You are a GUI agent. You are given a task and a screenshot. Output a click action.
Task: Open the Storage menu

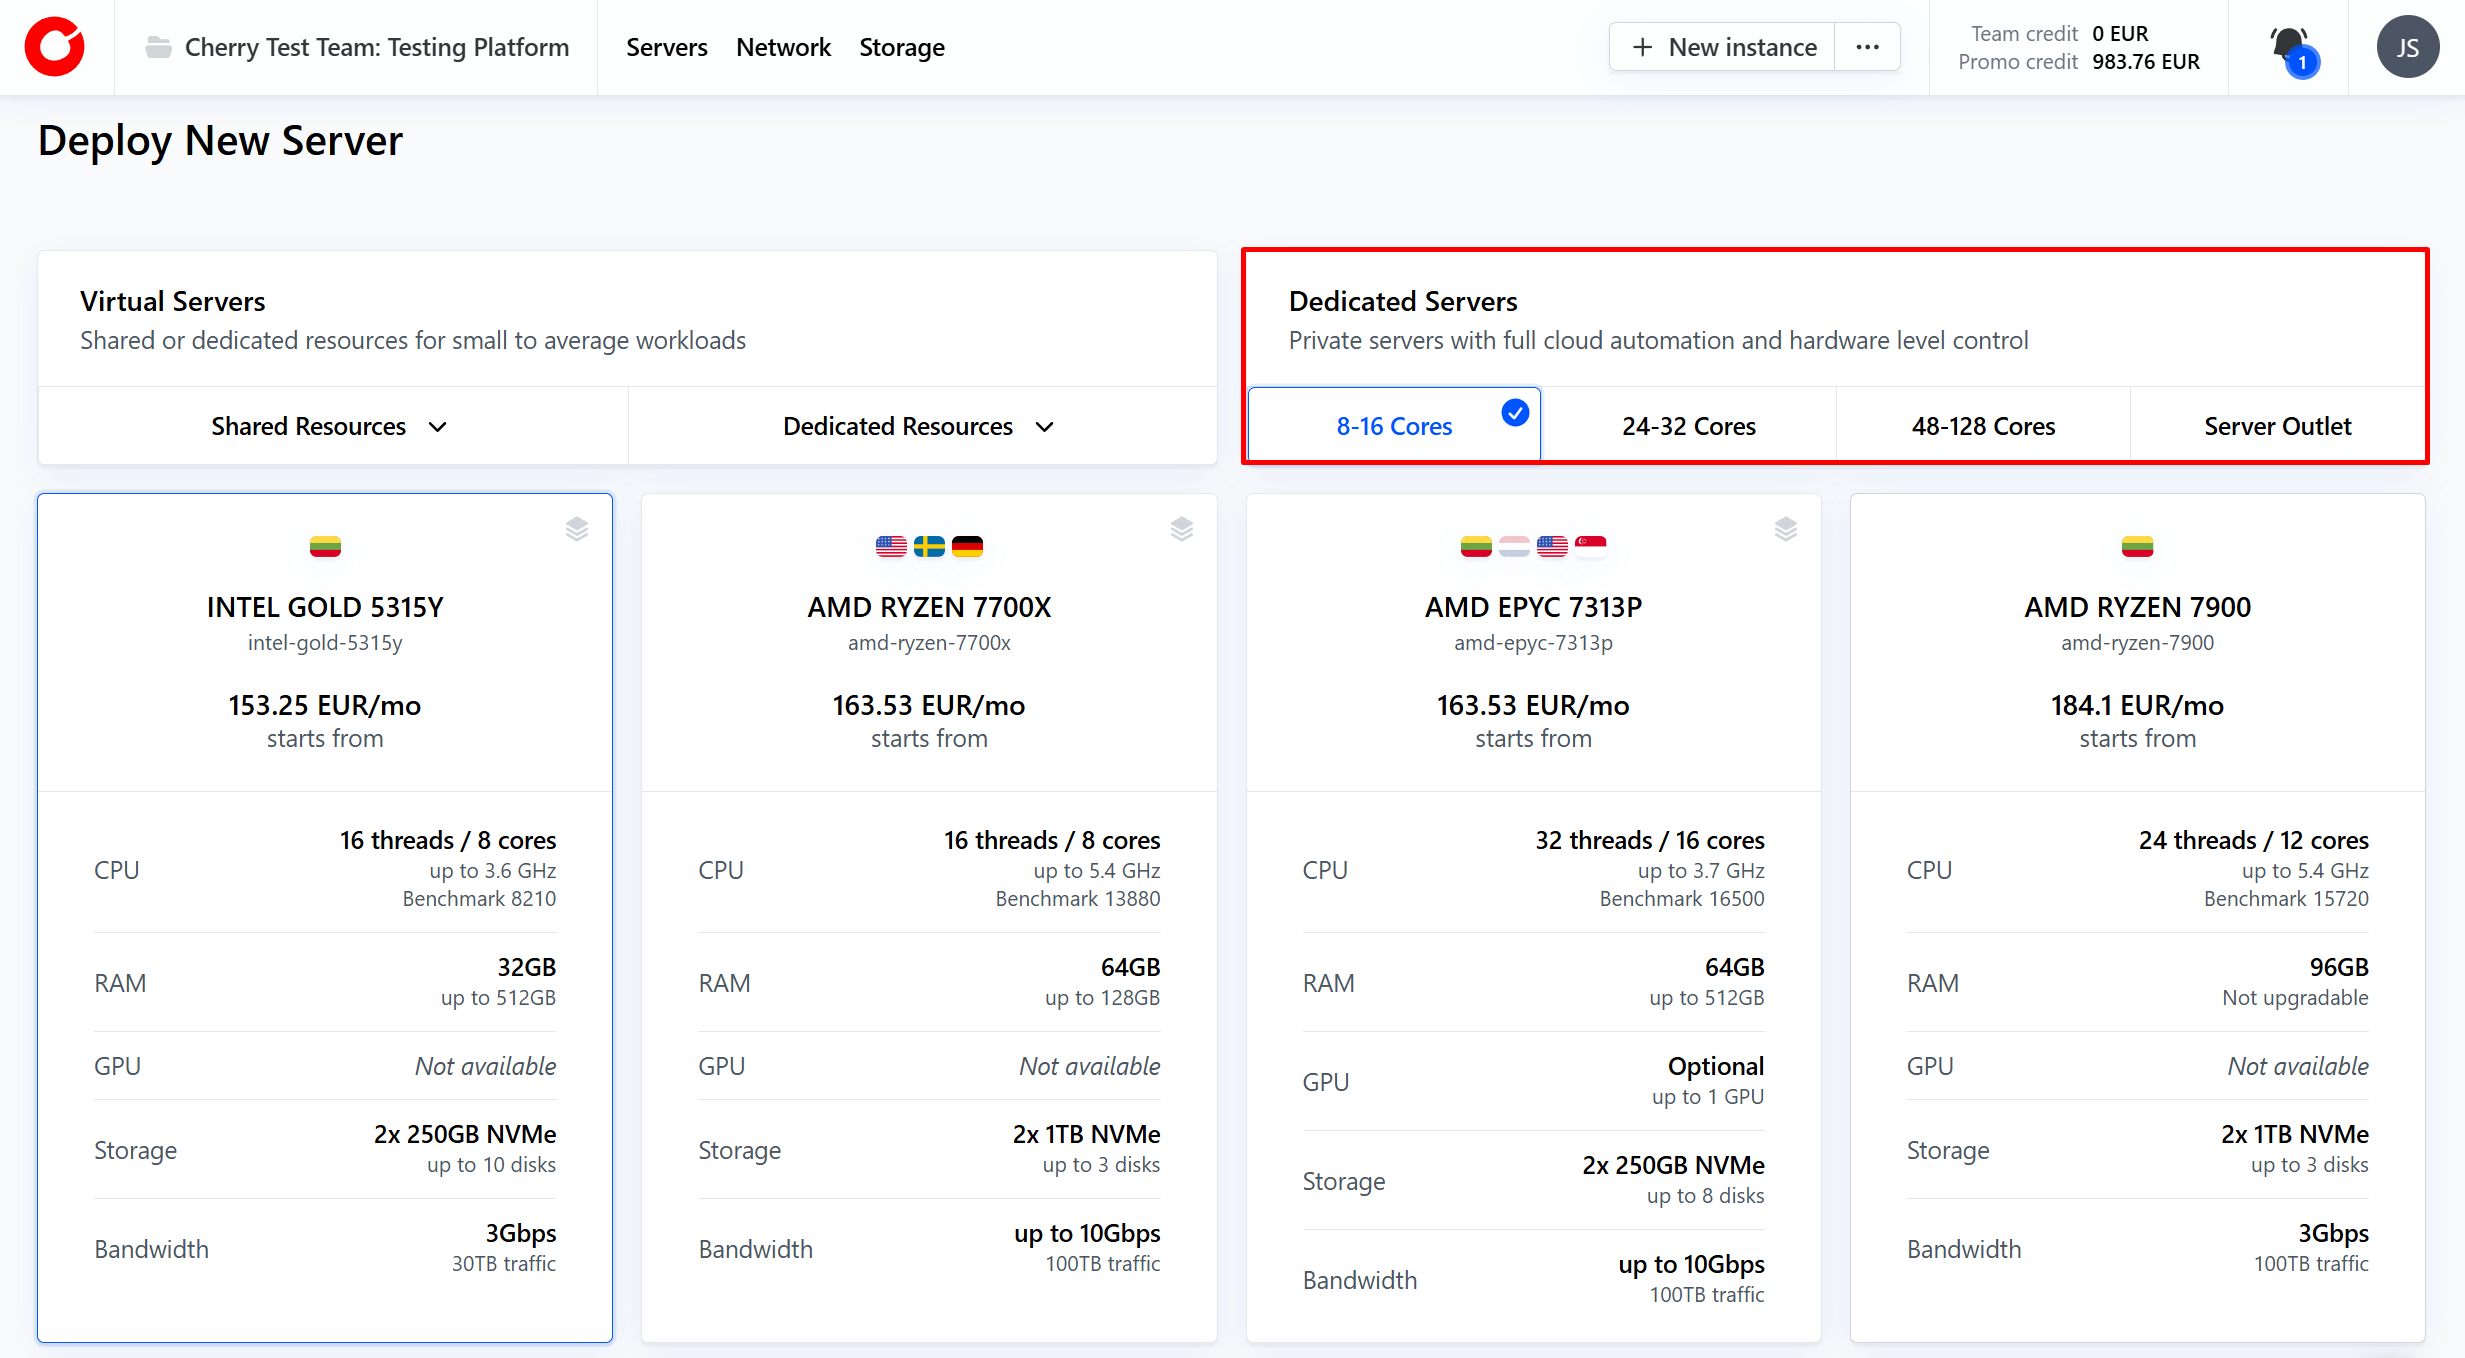[x=901, y=47]
